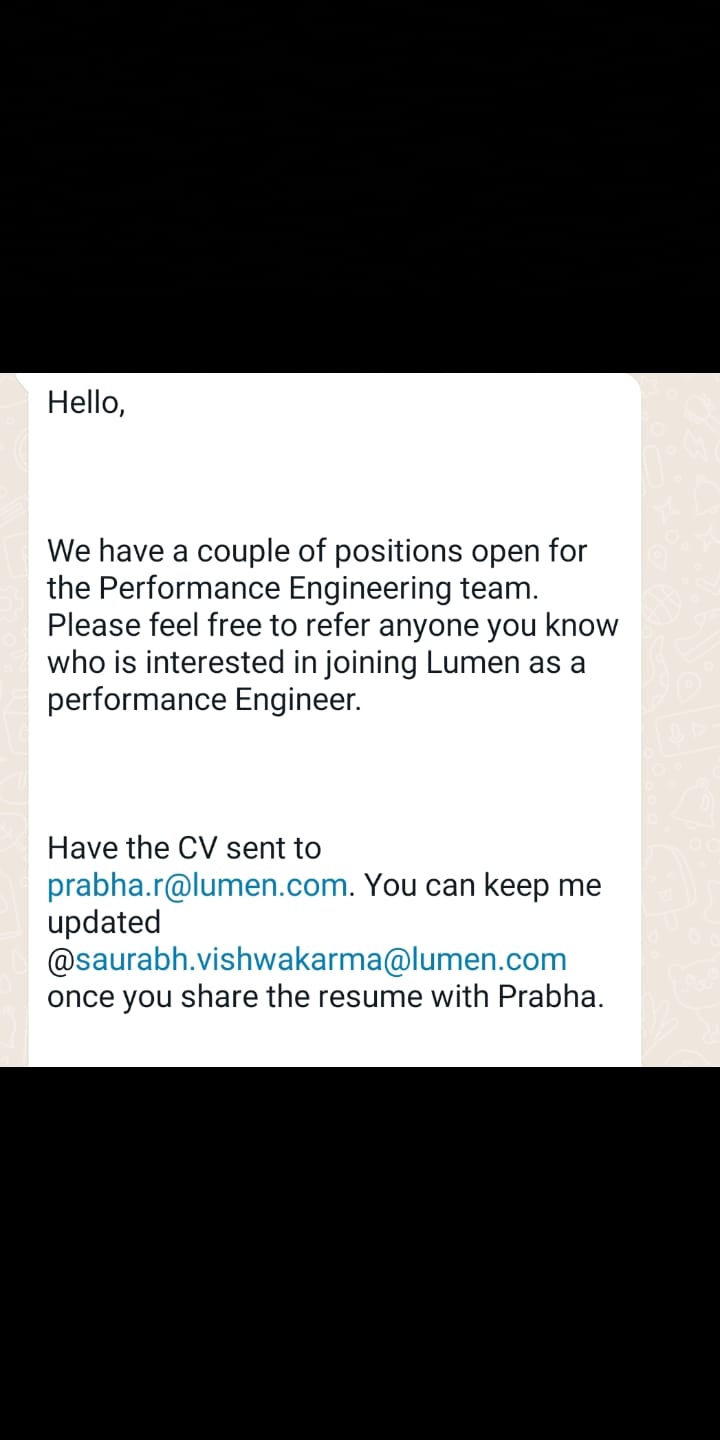Tap the "Have the CV sent to" text
The height and width of the screenshot is (1440, 720).
click(x=184, y=848)
